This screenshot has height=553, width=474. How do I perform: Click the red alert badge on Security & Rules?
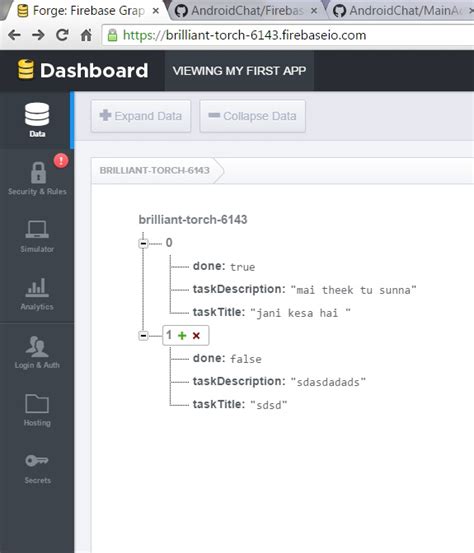[61, 160]
